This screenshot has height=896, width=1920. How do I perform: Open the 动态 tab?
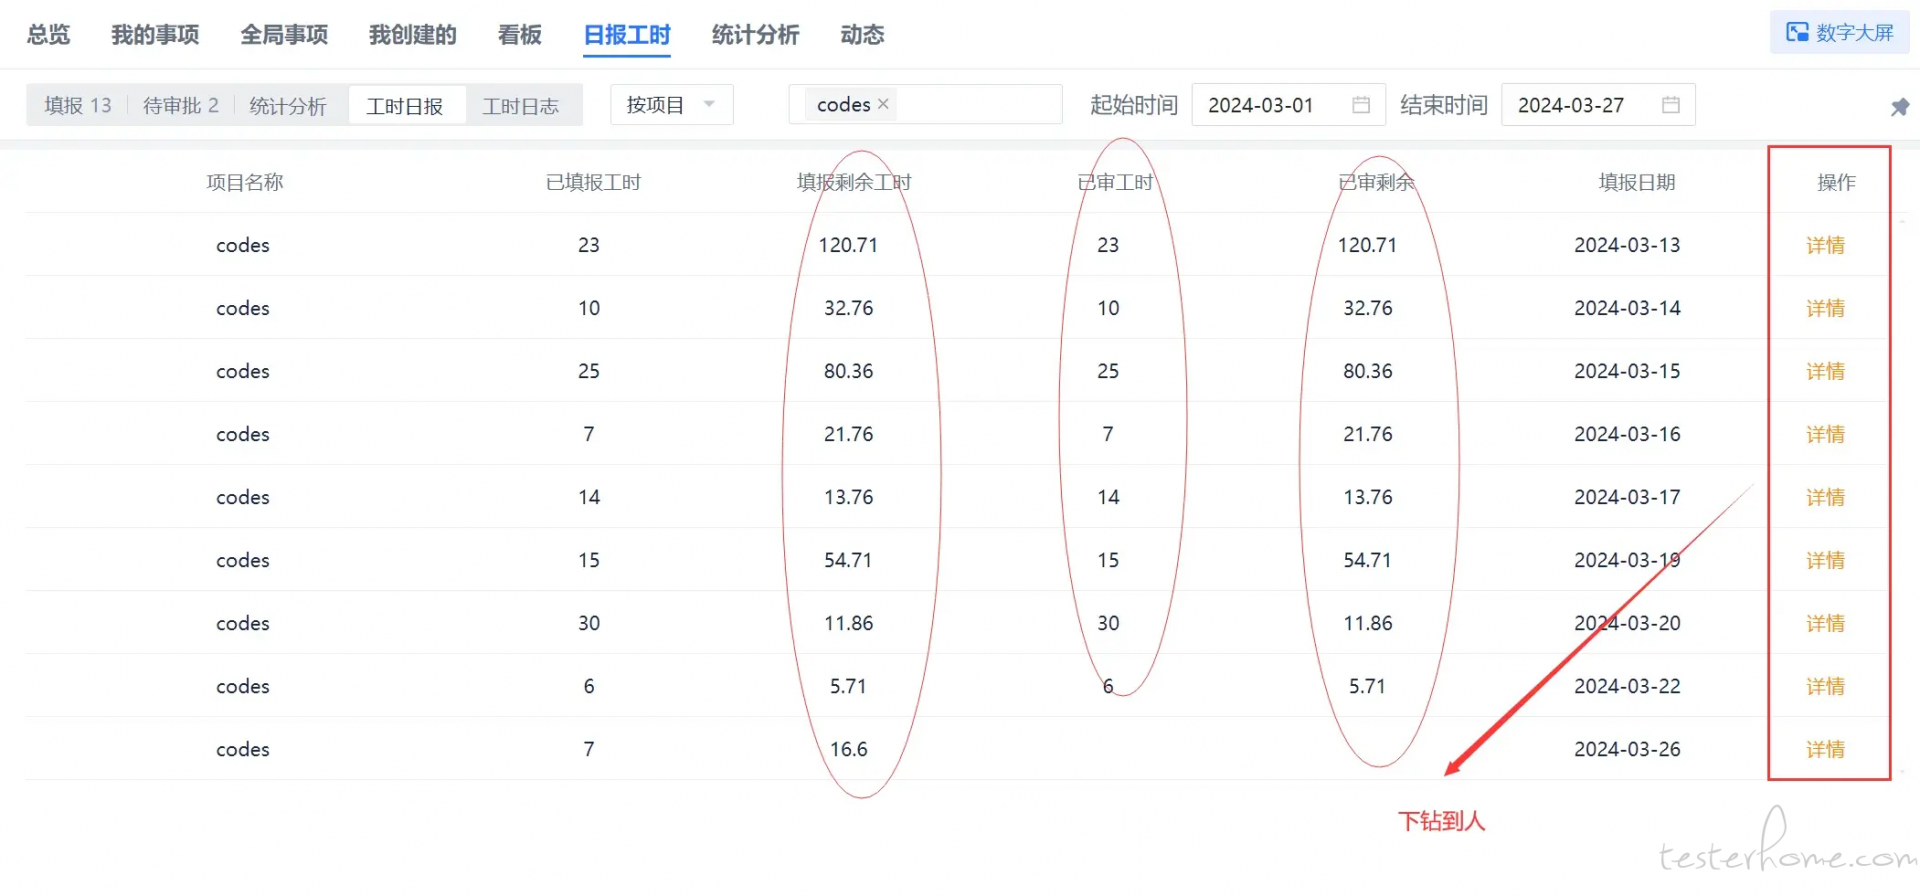(863, 35)
